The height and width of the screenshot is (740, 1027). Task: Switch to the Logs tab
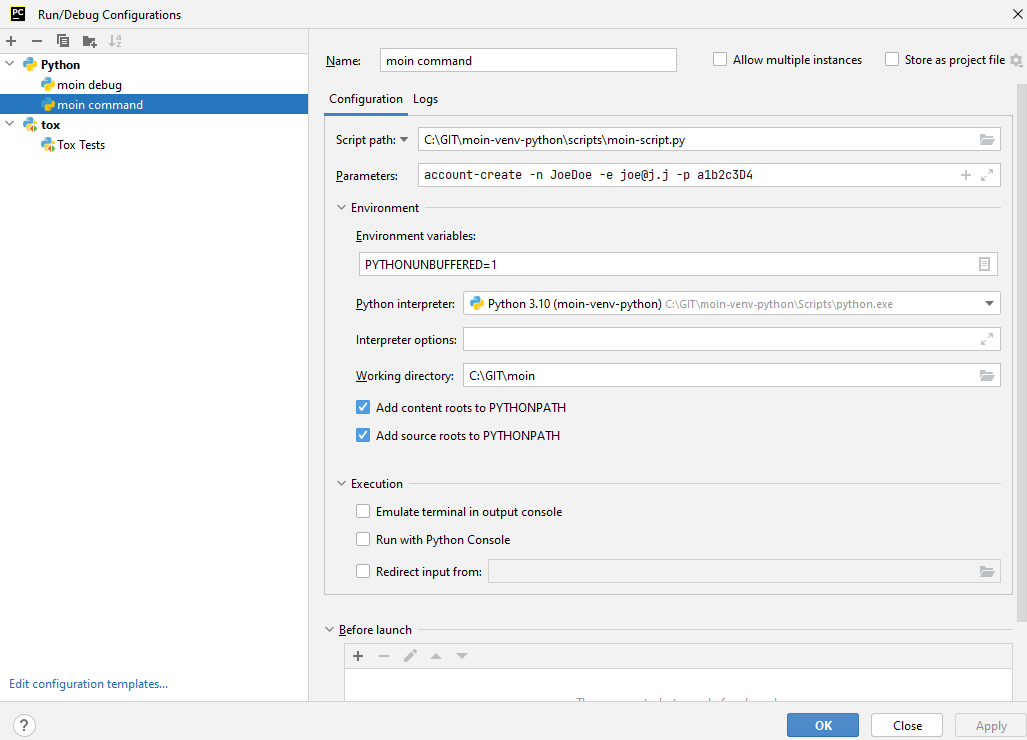pos(425,99)
